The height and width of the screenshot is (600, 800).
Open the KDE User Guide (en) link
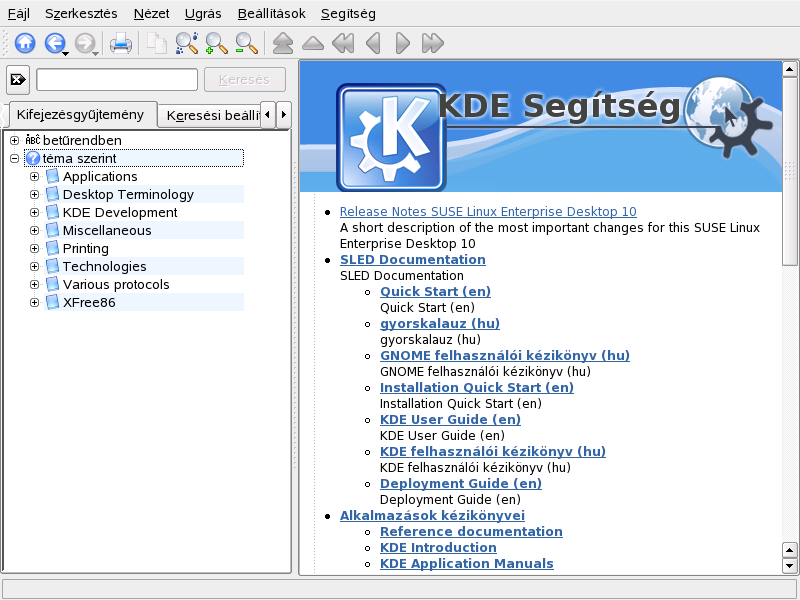point(451,420)
